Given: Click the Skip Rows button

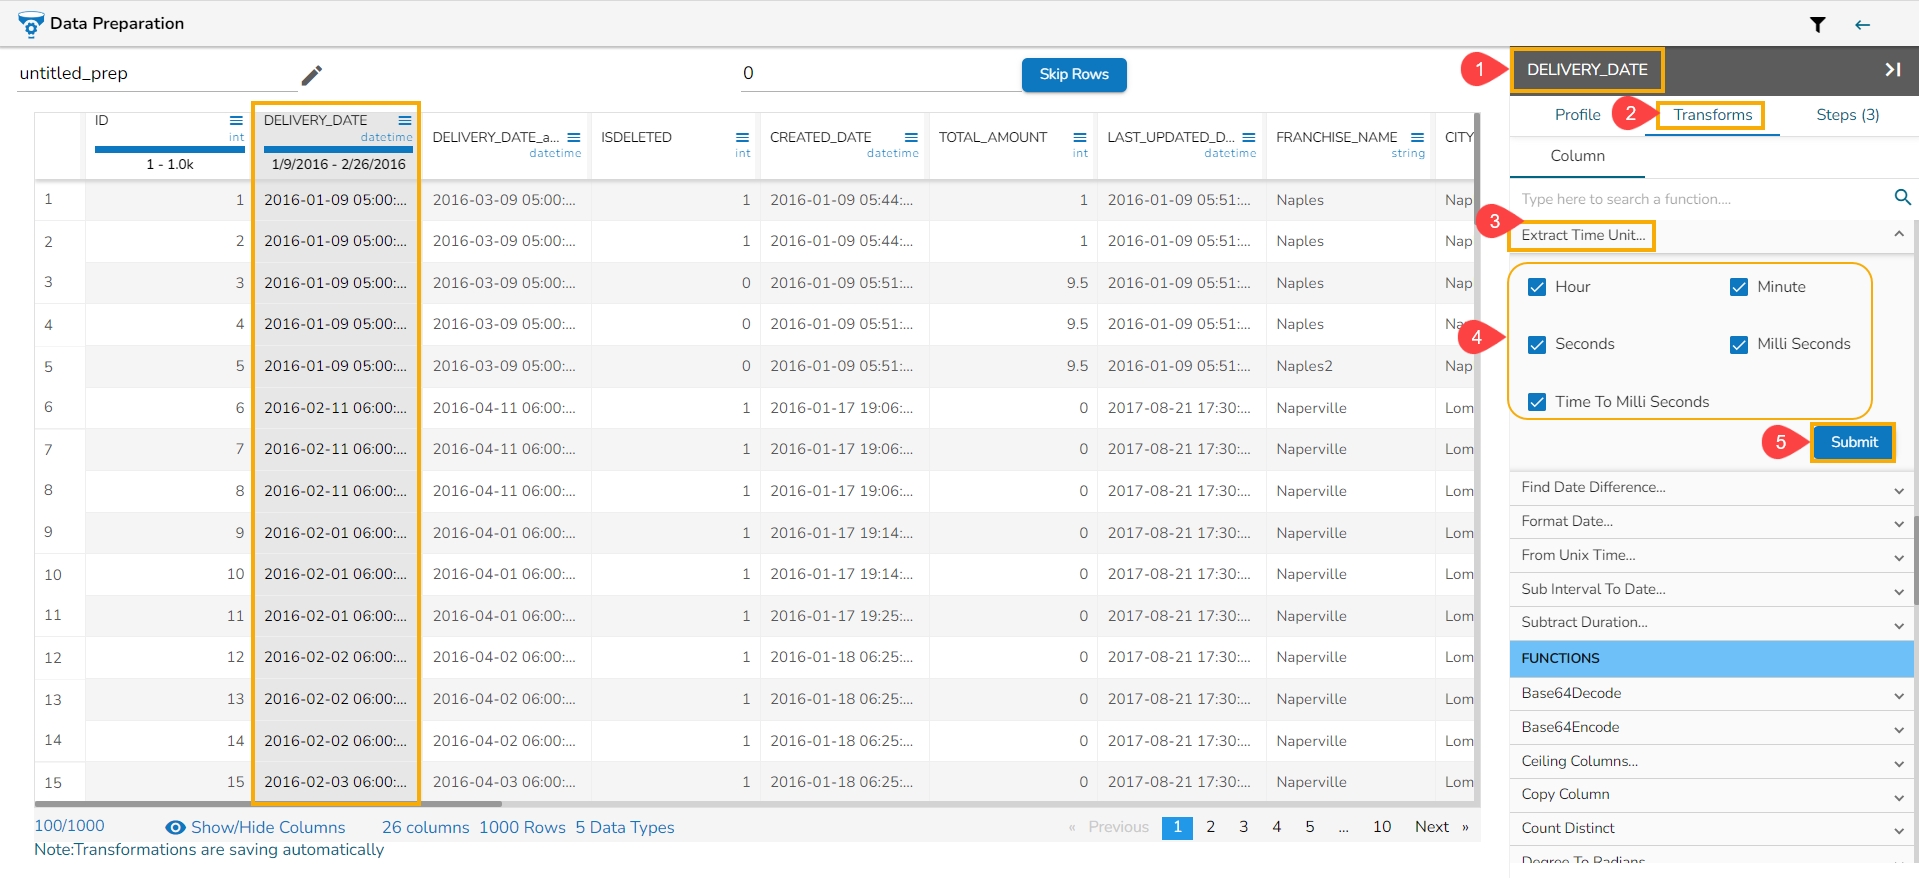Looking at the screenshot, I should (x=1073, y=75).
